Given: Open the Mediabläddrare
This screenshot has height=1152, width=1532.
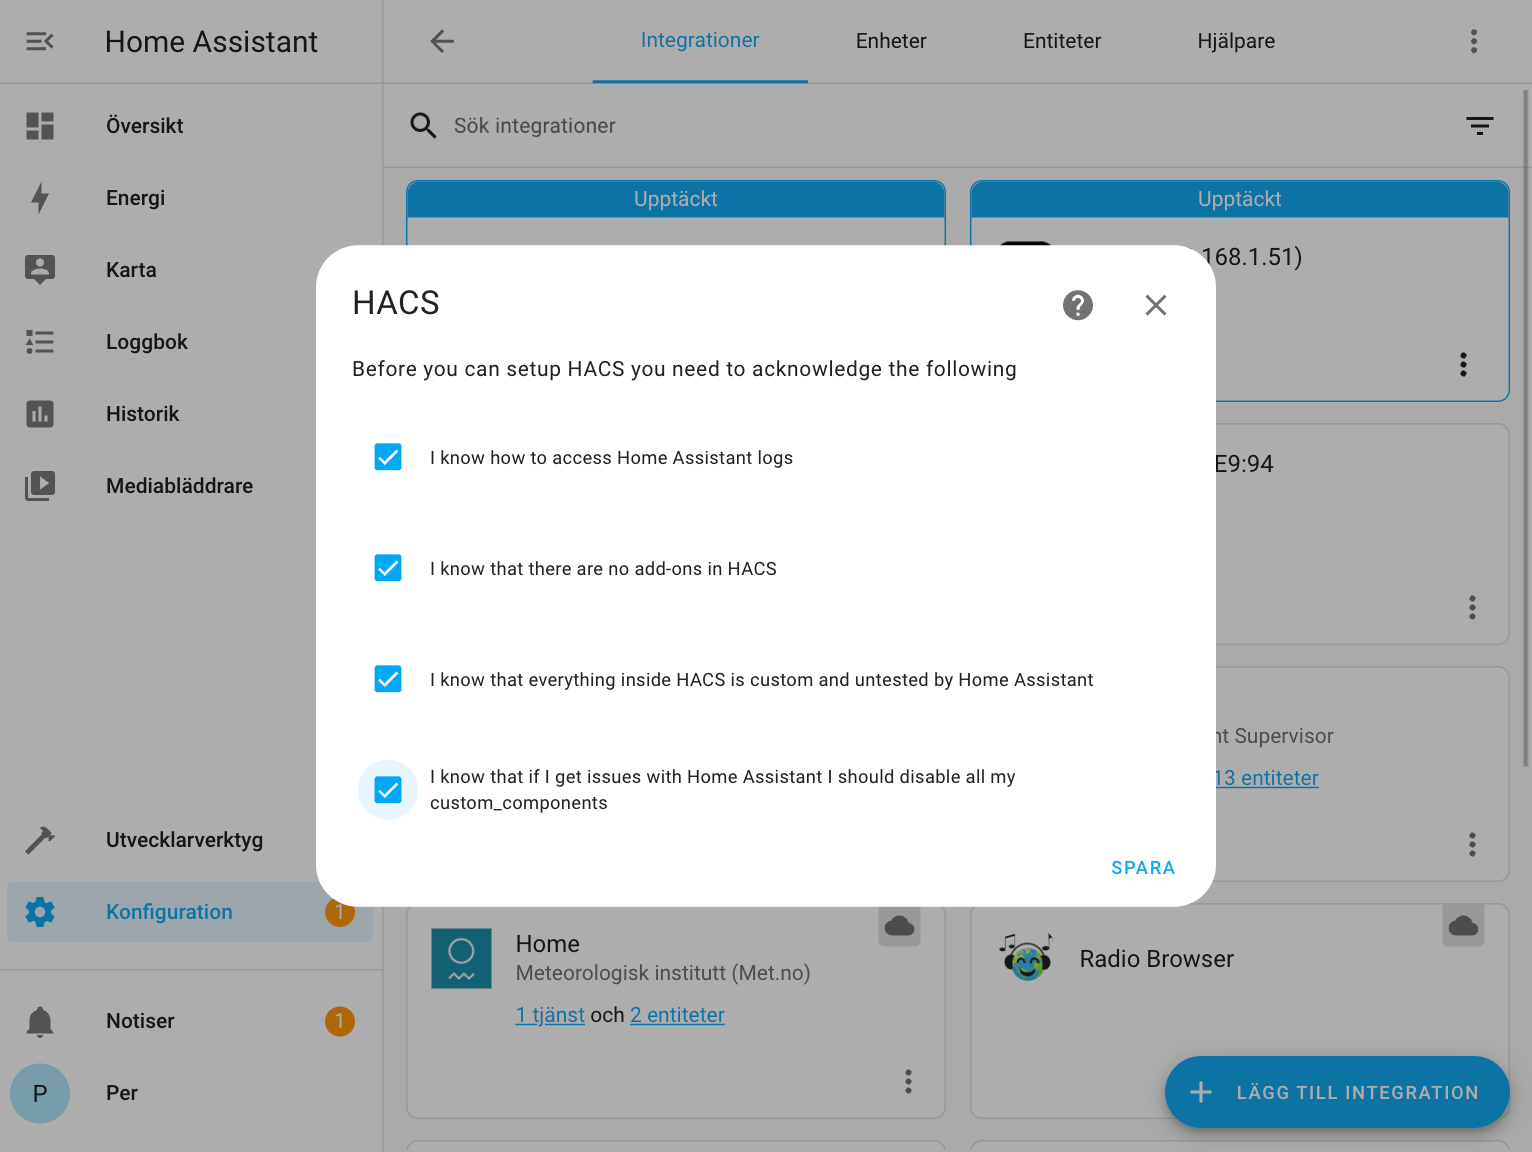Looking at the screenshot, I should point(179,485).
